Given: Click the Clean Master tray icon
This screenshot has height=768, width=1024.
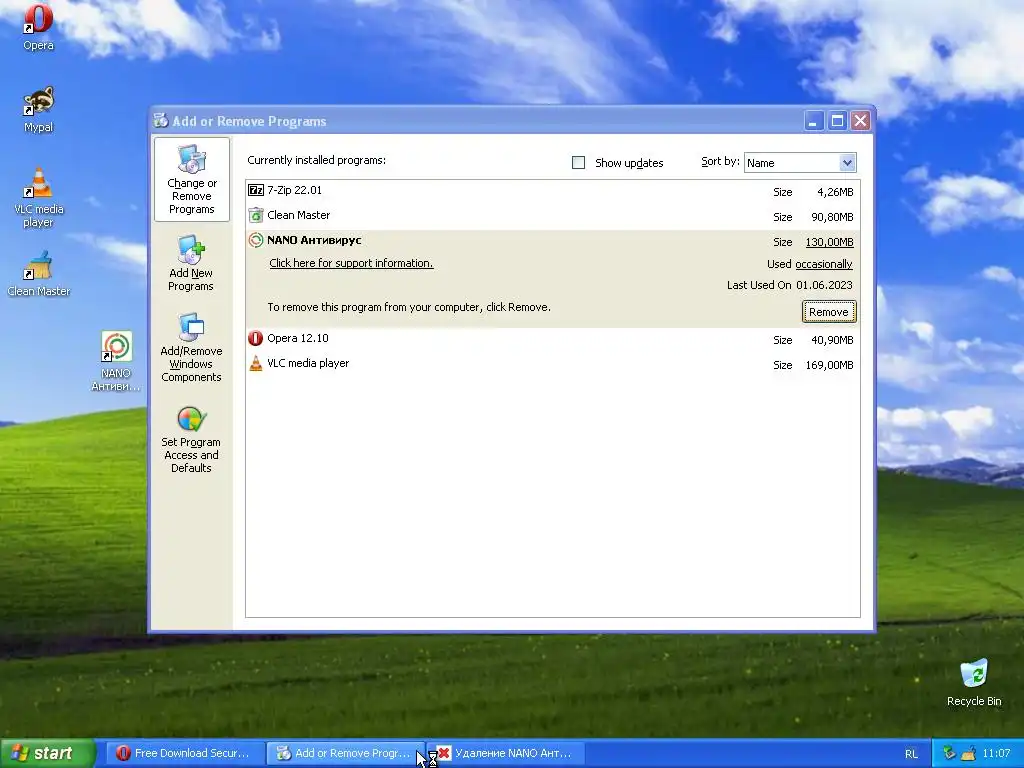Looking at the screenshot, I should tap(968, 753).
